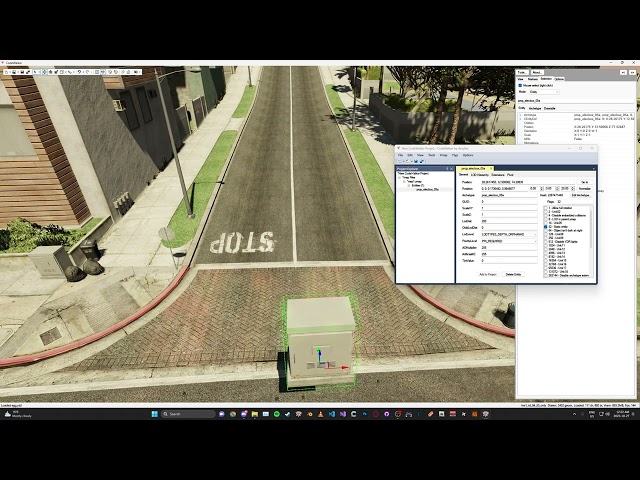Collapse the Ymap Files tree node
The height and width of the screenshot is (480, 640).
[x=400, y=178]
